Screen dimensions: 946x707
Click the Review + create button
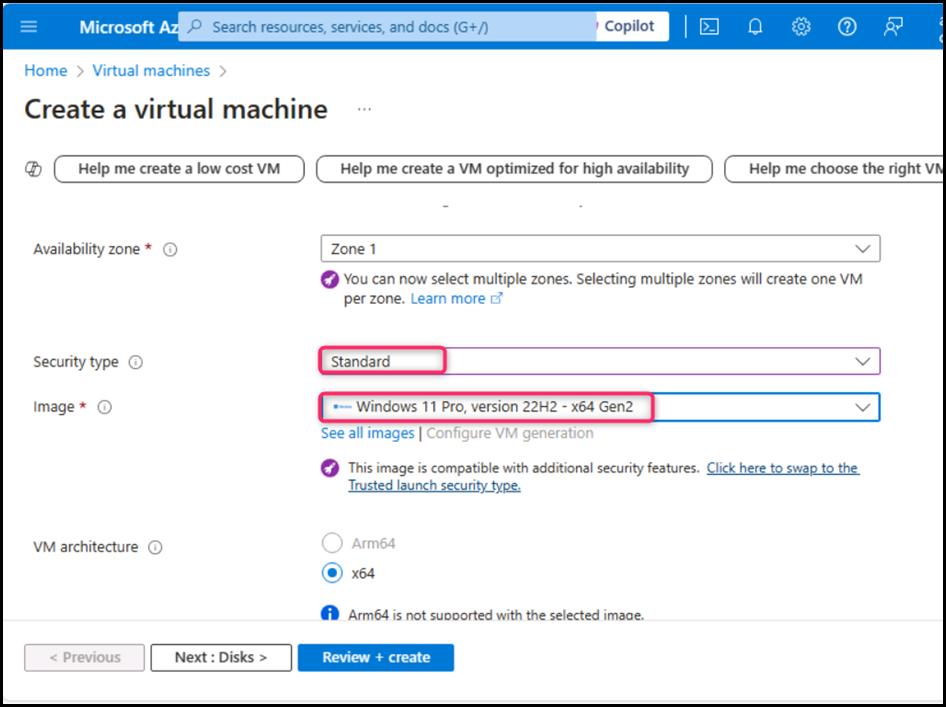(x=376, y=657)
